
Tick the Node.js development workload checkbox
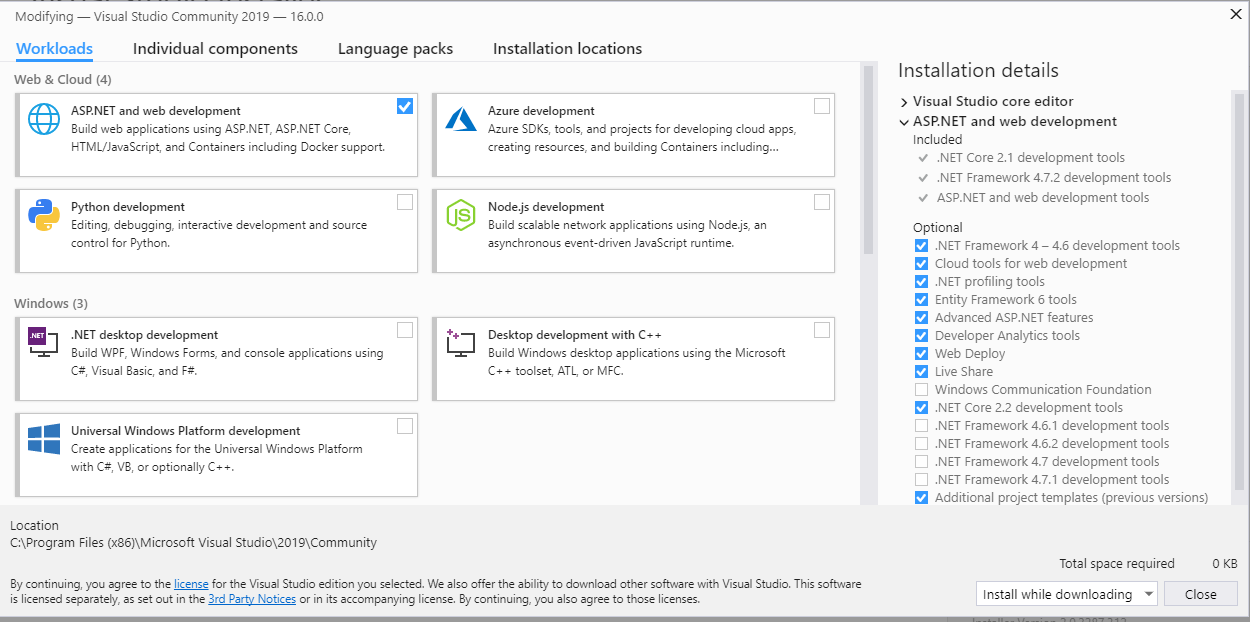pos(822,202)
